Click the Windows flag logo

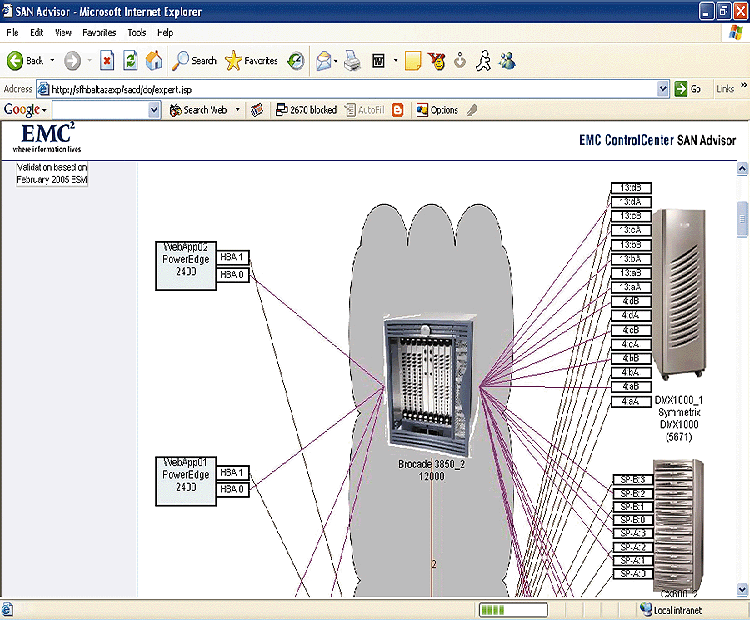737,33
